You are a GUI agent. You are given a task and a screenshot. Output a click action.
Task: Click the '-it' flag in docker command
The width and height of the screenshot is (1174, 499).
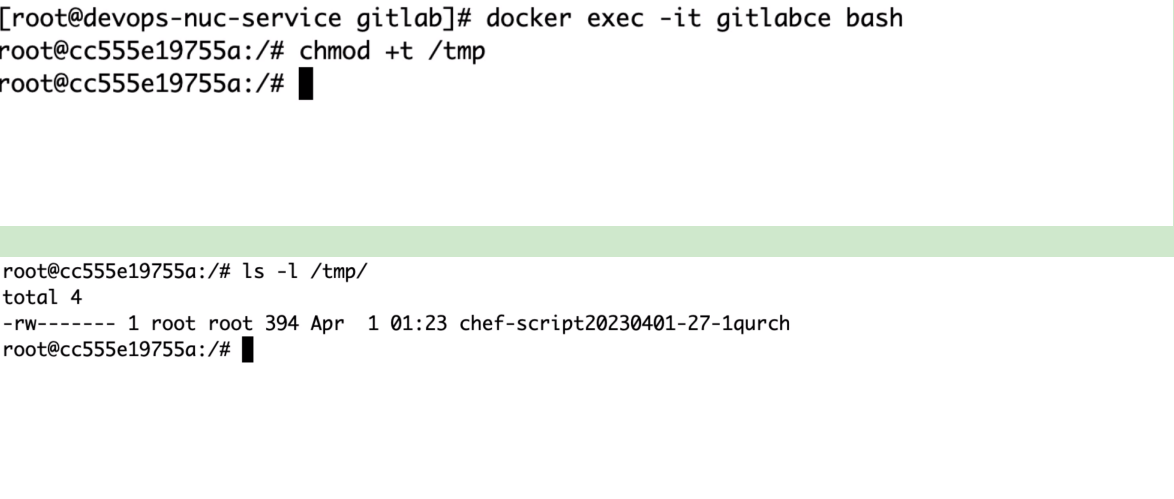[680, 17]
